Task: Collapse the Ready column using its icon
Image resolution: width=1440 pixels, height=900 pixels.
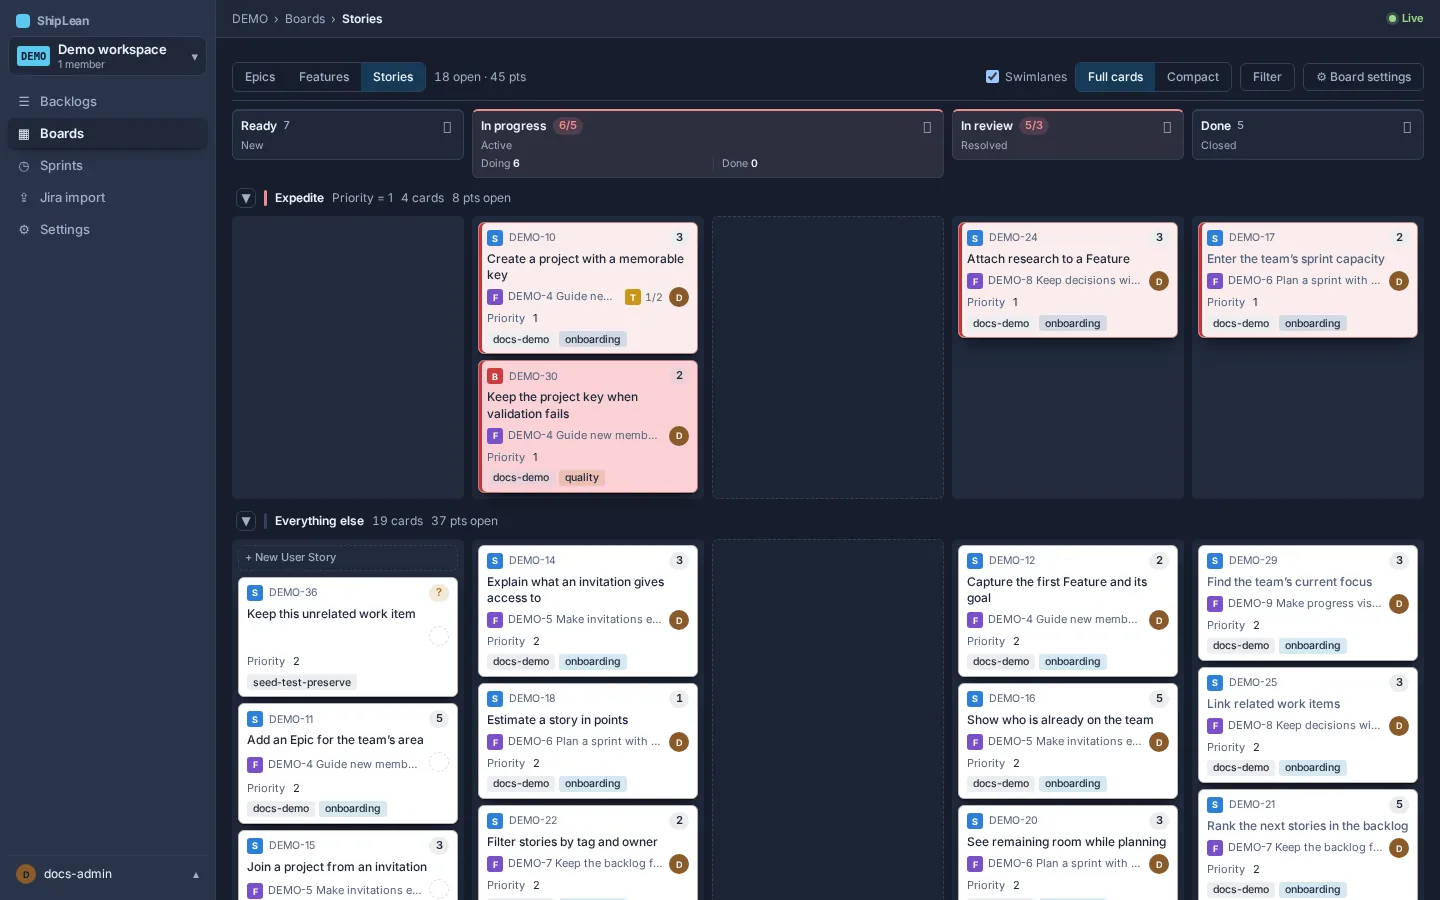Action: click(x=447, y=128)
